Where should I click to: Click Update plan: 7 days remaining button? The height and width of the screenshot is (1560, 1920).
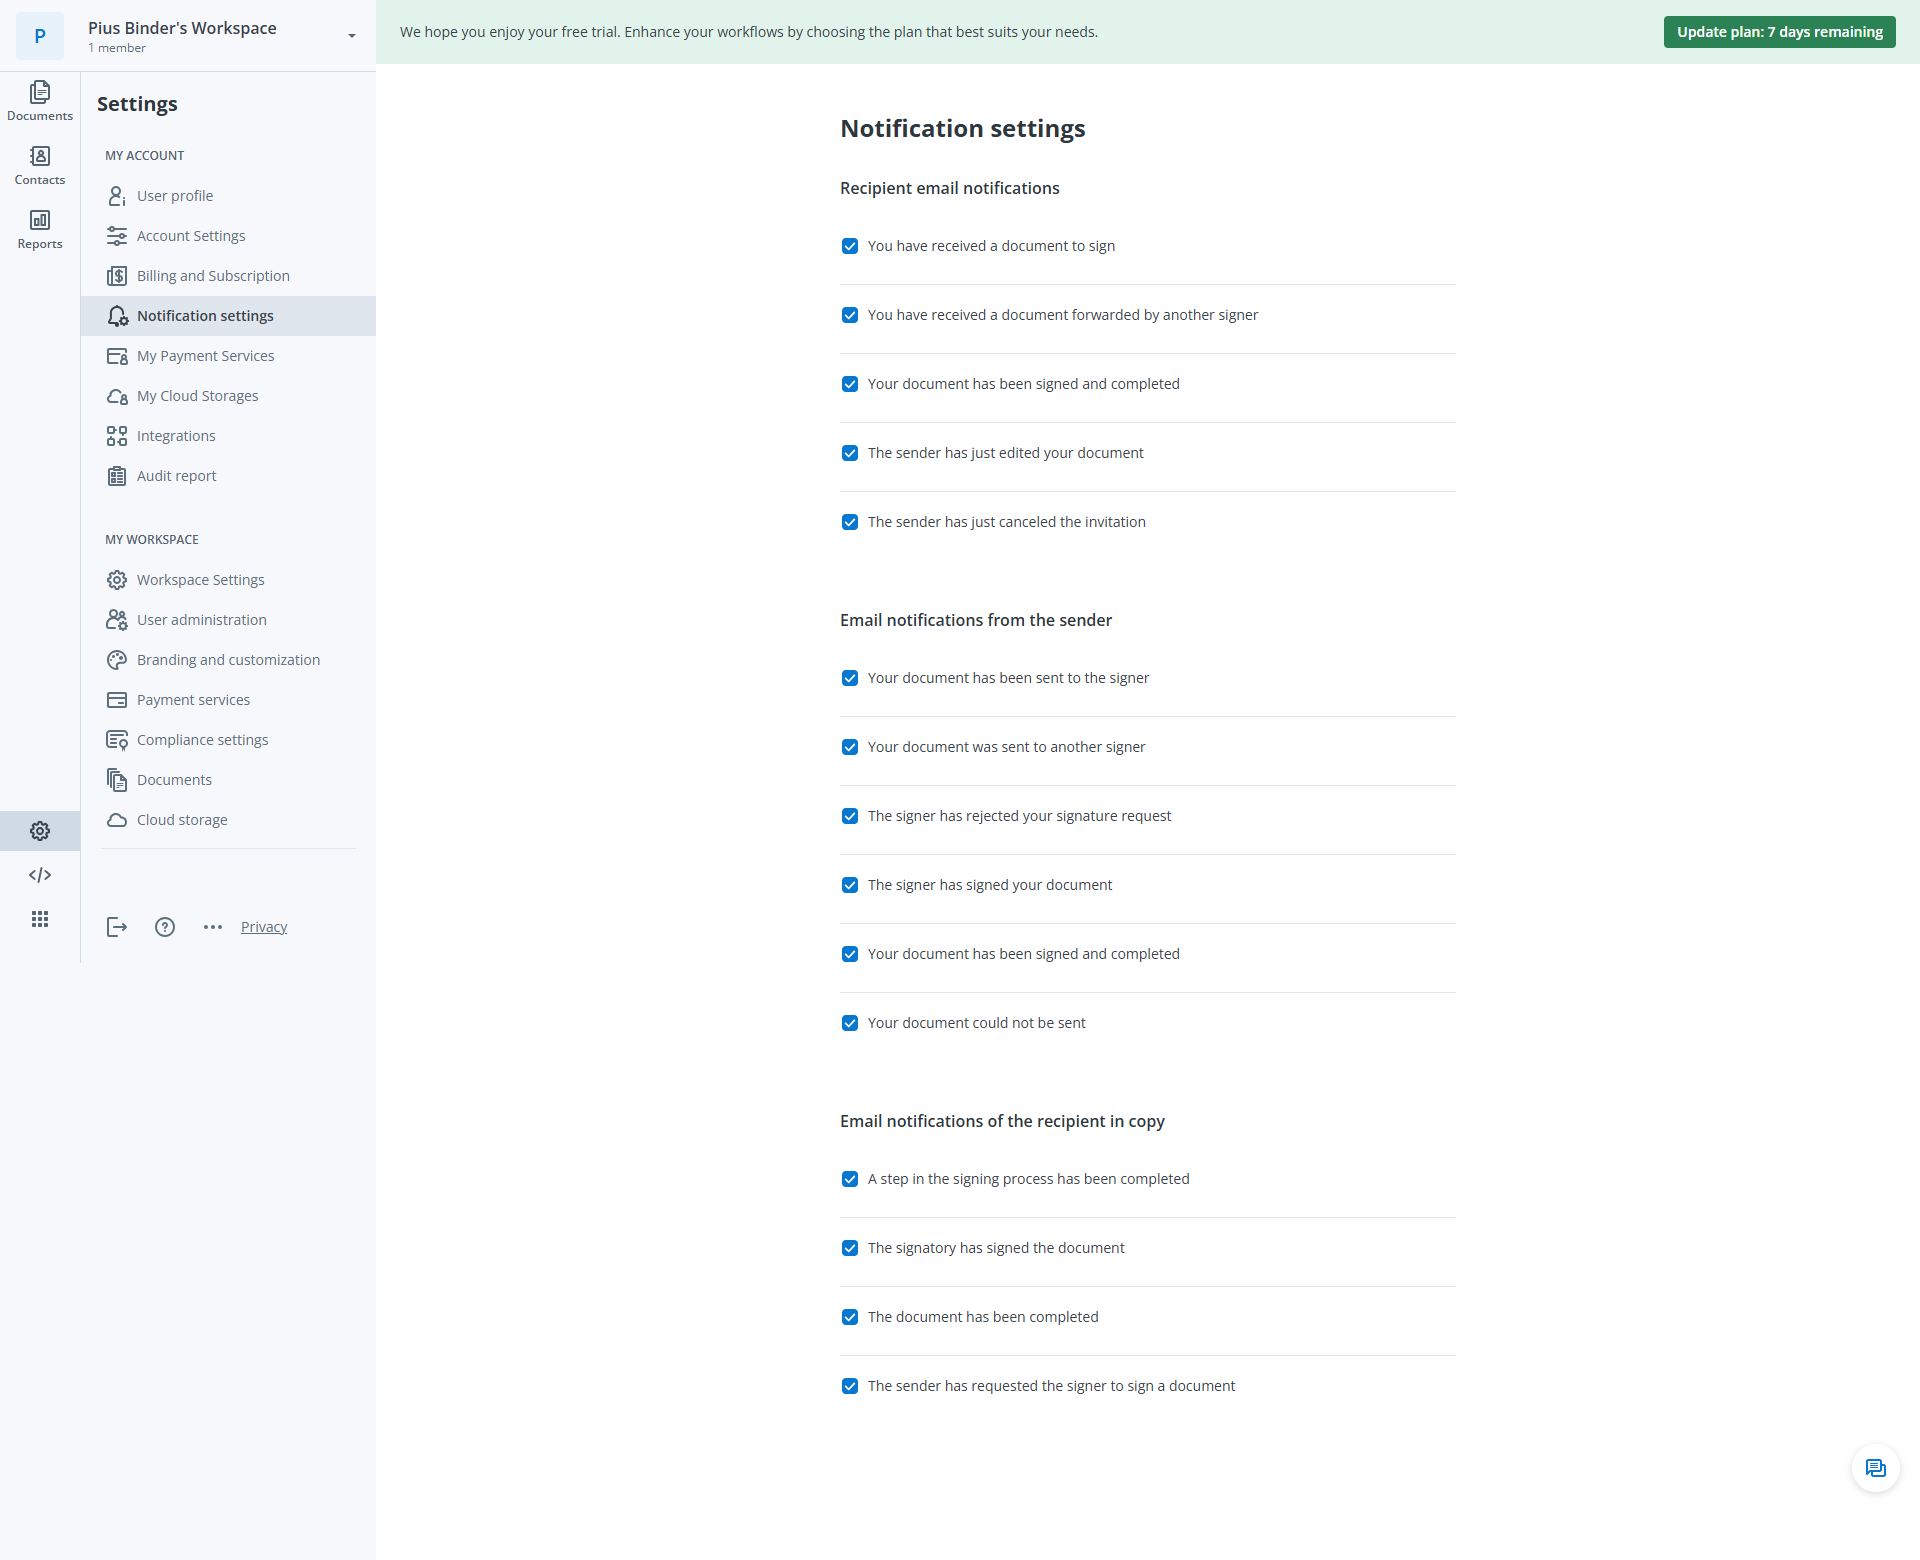pyautogui.click(x=1779, y=32)
